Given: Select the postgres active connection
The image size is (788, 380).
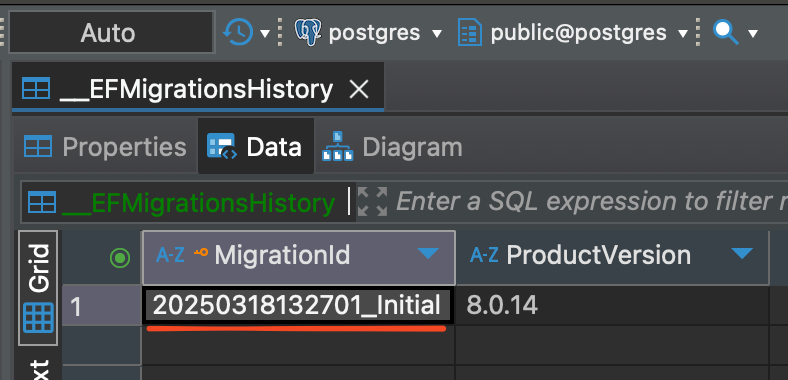Looking at the screenshot, I should 374,33.
